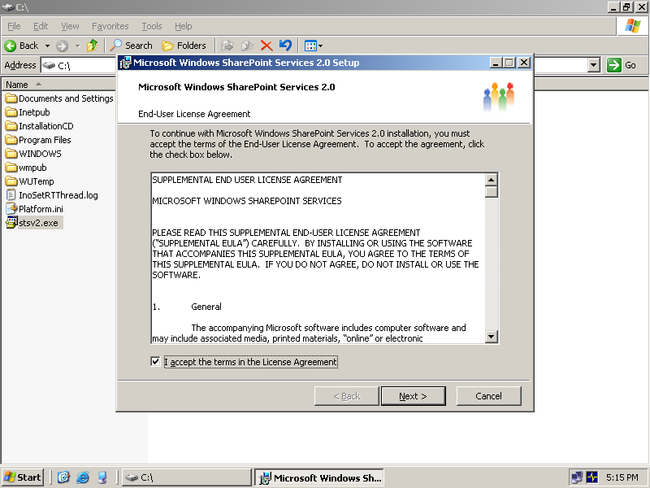This screenshot has width=650, height=488.
Task: Click the Up folder icon in Explorer
Action: click(x=92, y=46)
